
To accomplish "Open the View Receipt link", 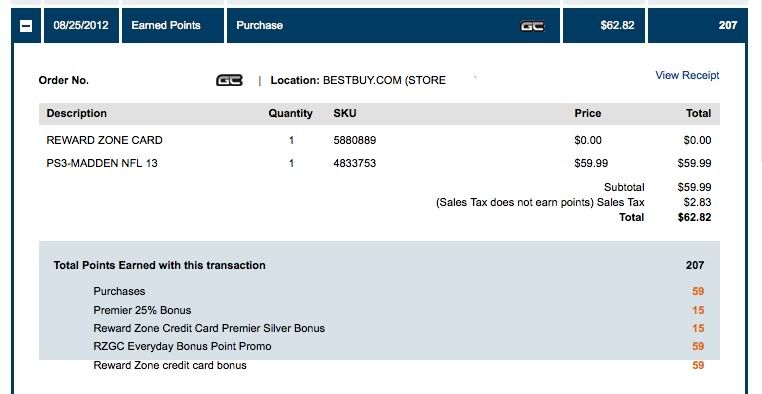I will tap(687, 75).
